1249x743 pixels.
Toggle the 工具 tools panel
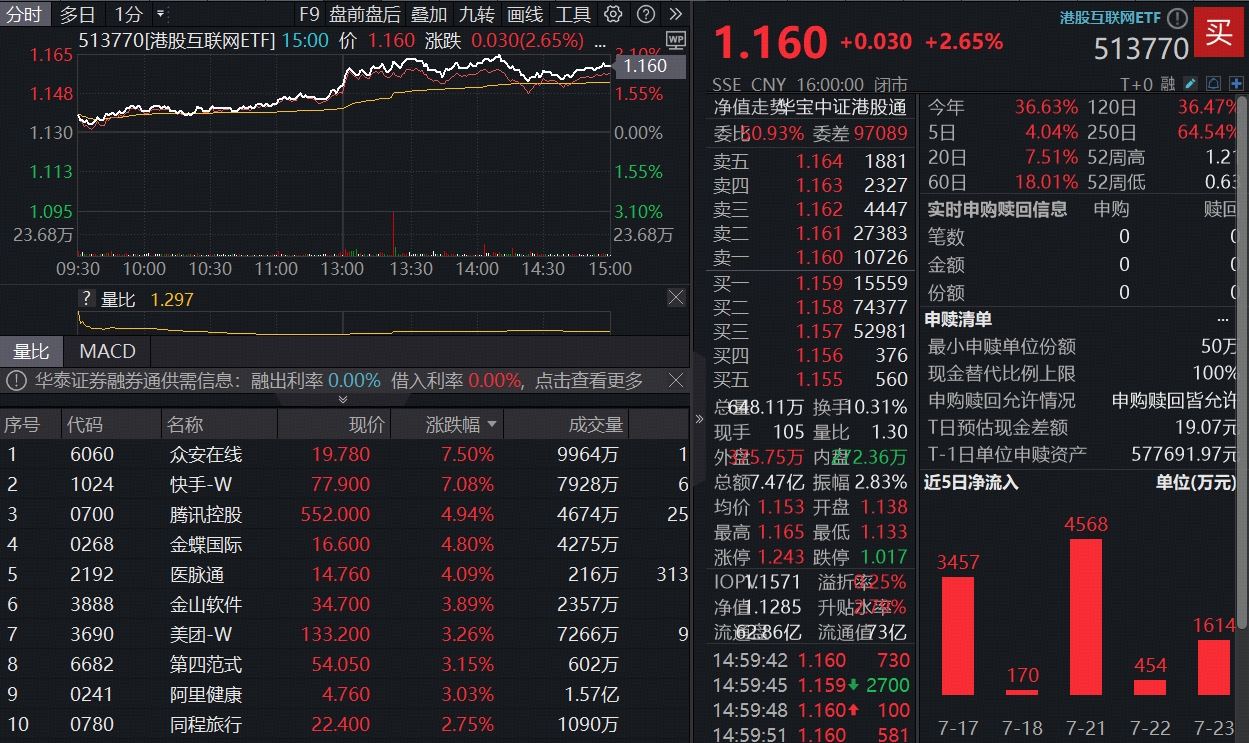coord(573,14)
